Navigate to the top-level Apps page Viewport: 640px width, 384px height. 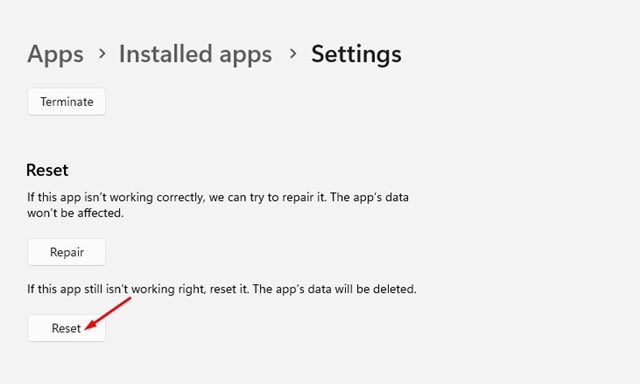[x=56, y=54]
